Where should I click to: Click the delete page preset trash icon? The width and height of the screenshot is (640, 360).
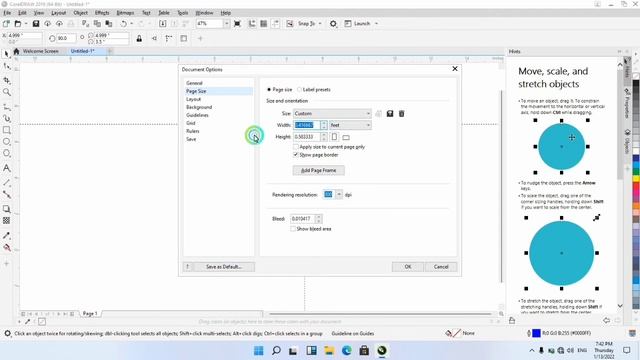(402, 113)
